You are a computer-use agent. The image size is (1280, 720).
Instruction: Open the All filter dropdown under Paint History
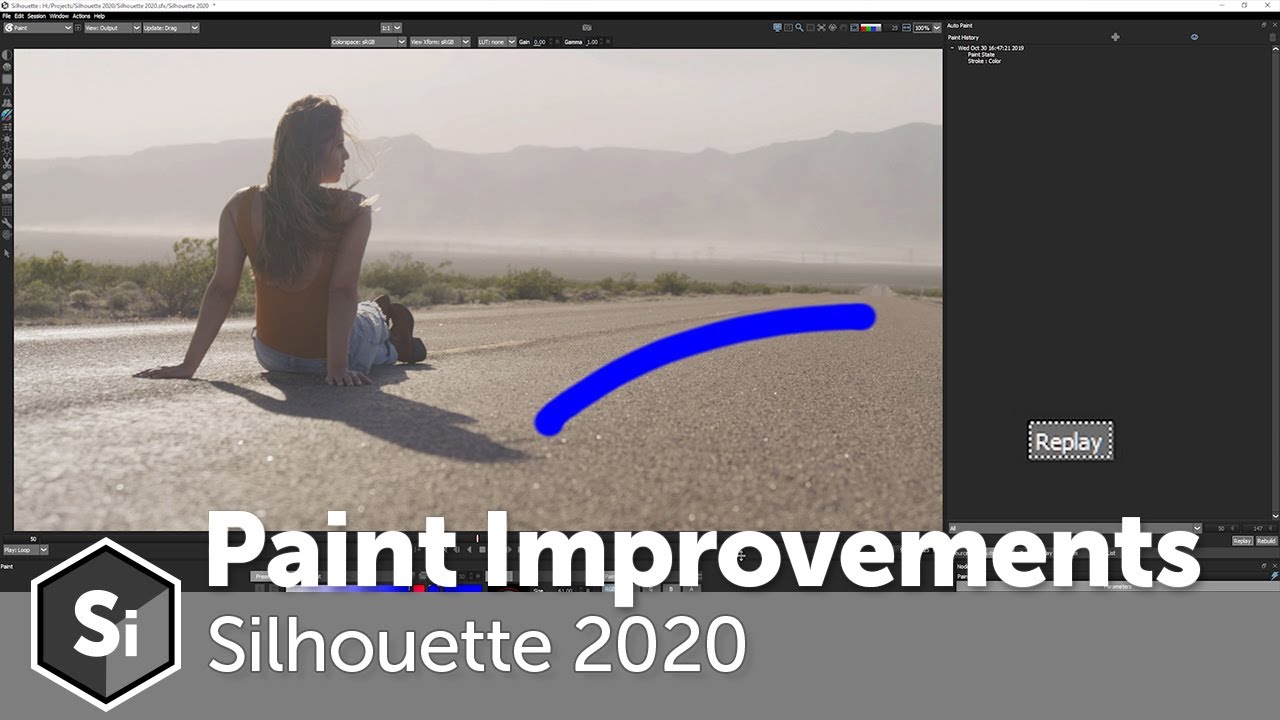point(1074,528)
